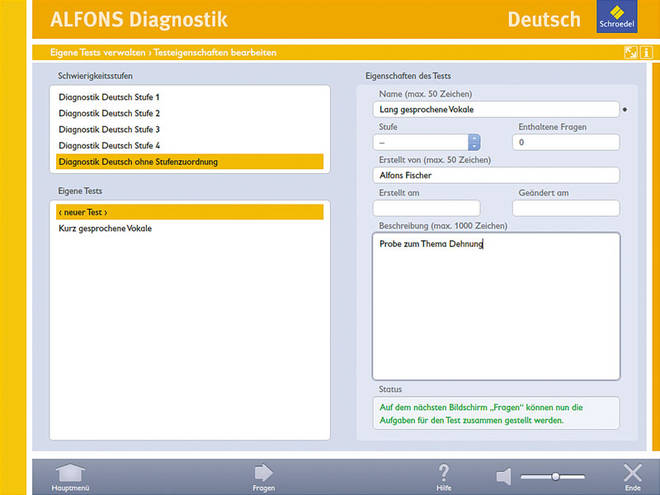Click the Enthaltene Fragen field
Viewport: 660px width, 495px height.
point(566,142)
